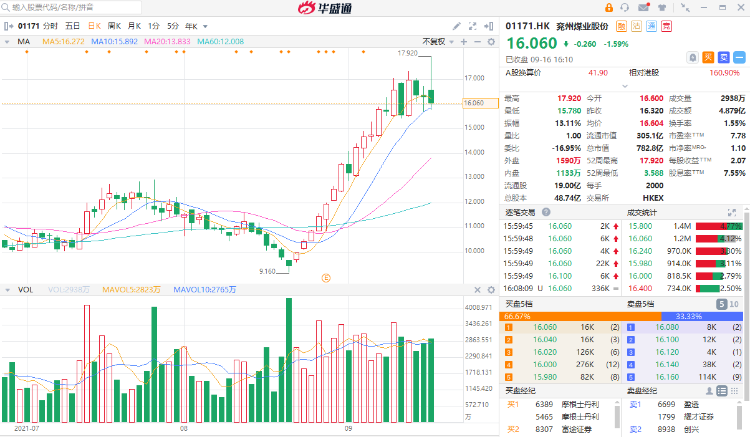Screen dimensions: 750x437
Task: Expand quote details chevron below A股换算价
Action: (x=625, y=86)
